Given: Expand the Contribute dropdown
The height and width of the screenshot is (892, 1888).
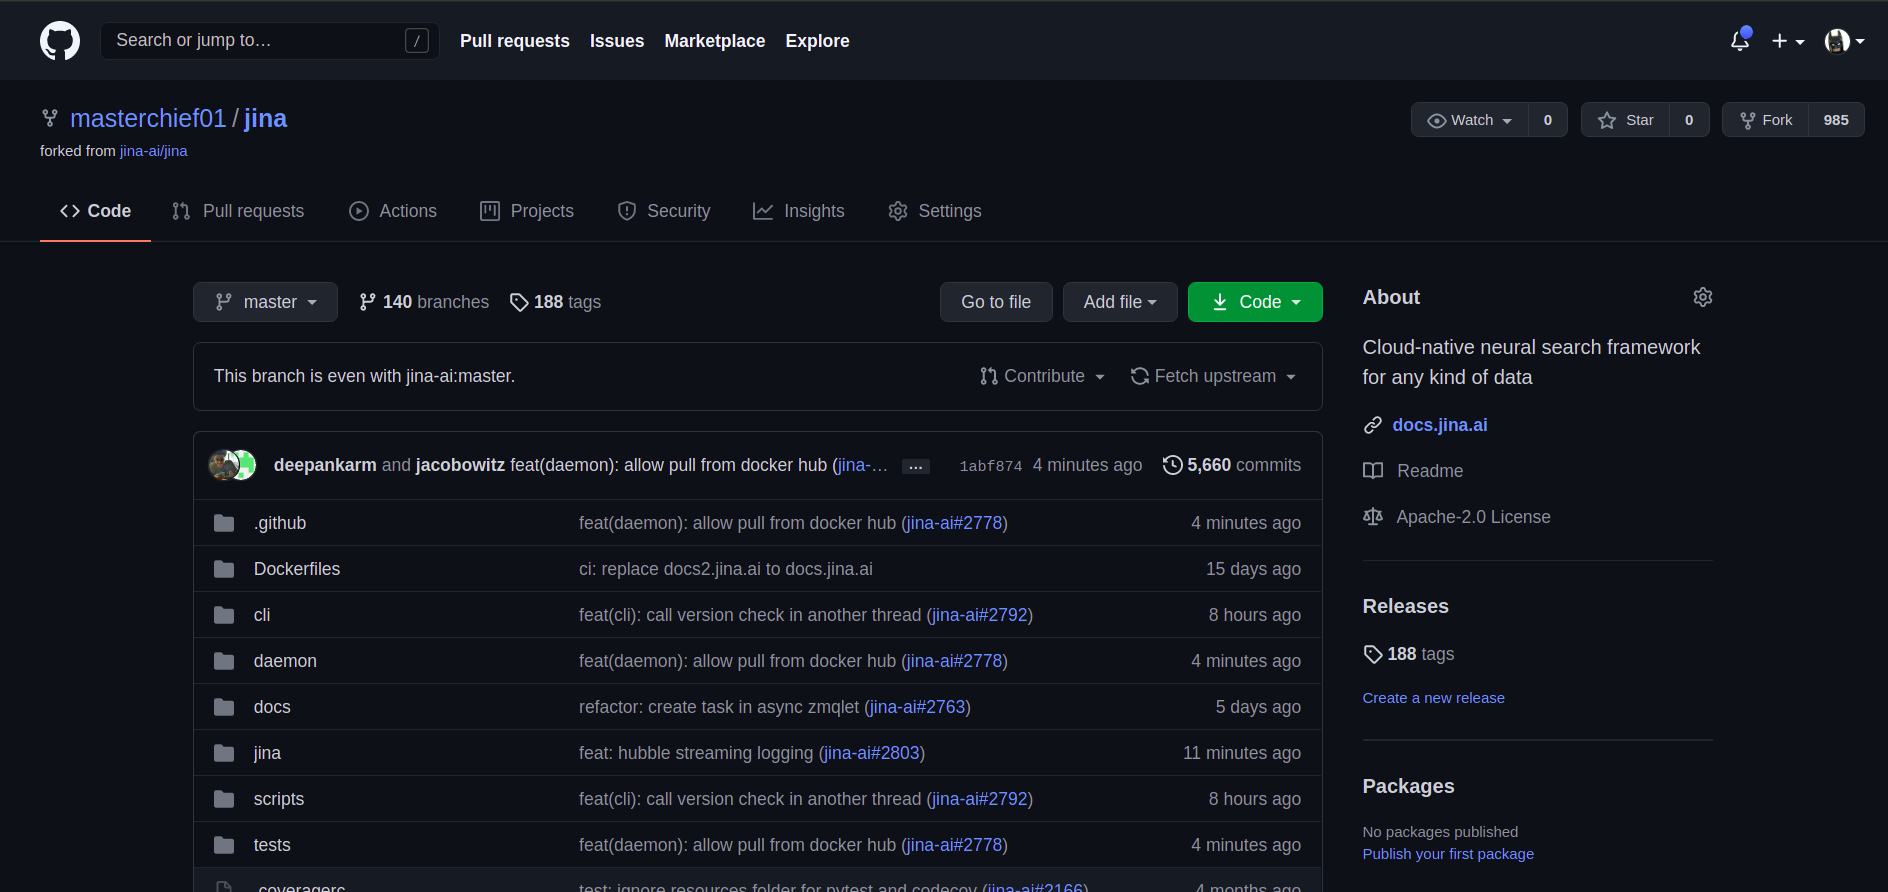Looking at the screenshot, I should click(x=1042, y=376).
